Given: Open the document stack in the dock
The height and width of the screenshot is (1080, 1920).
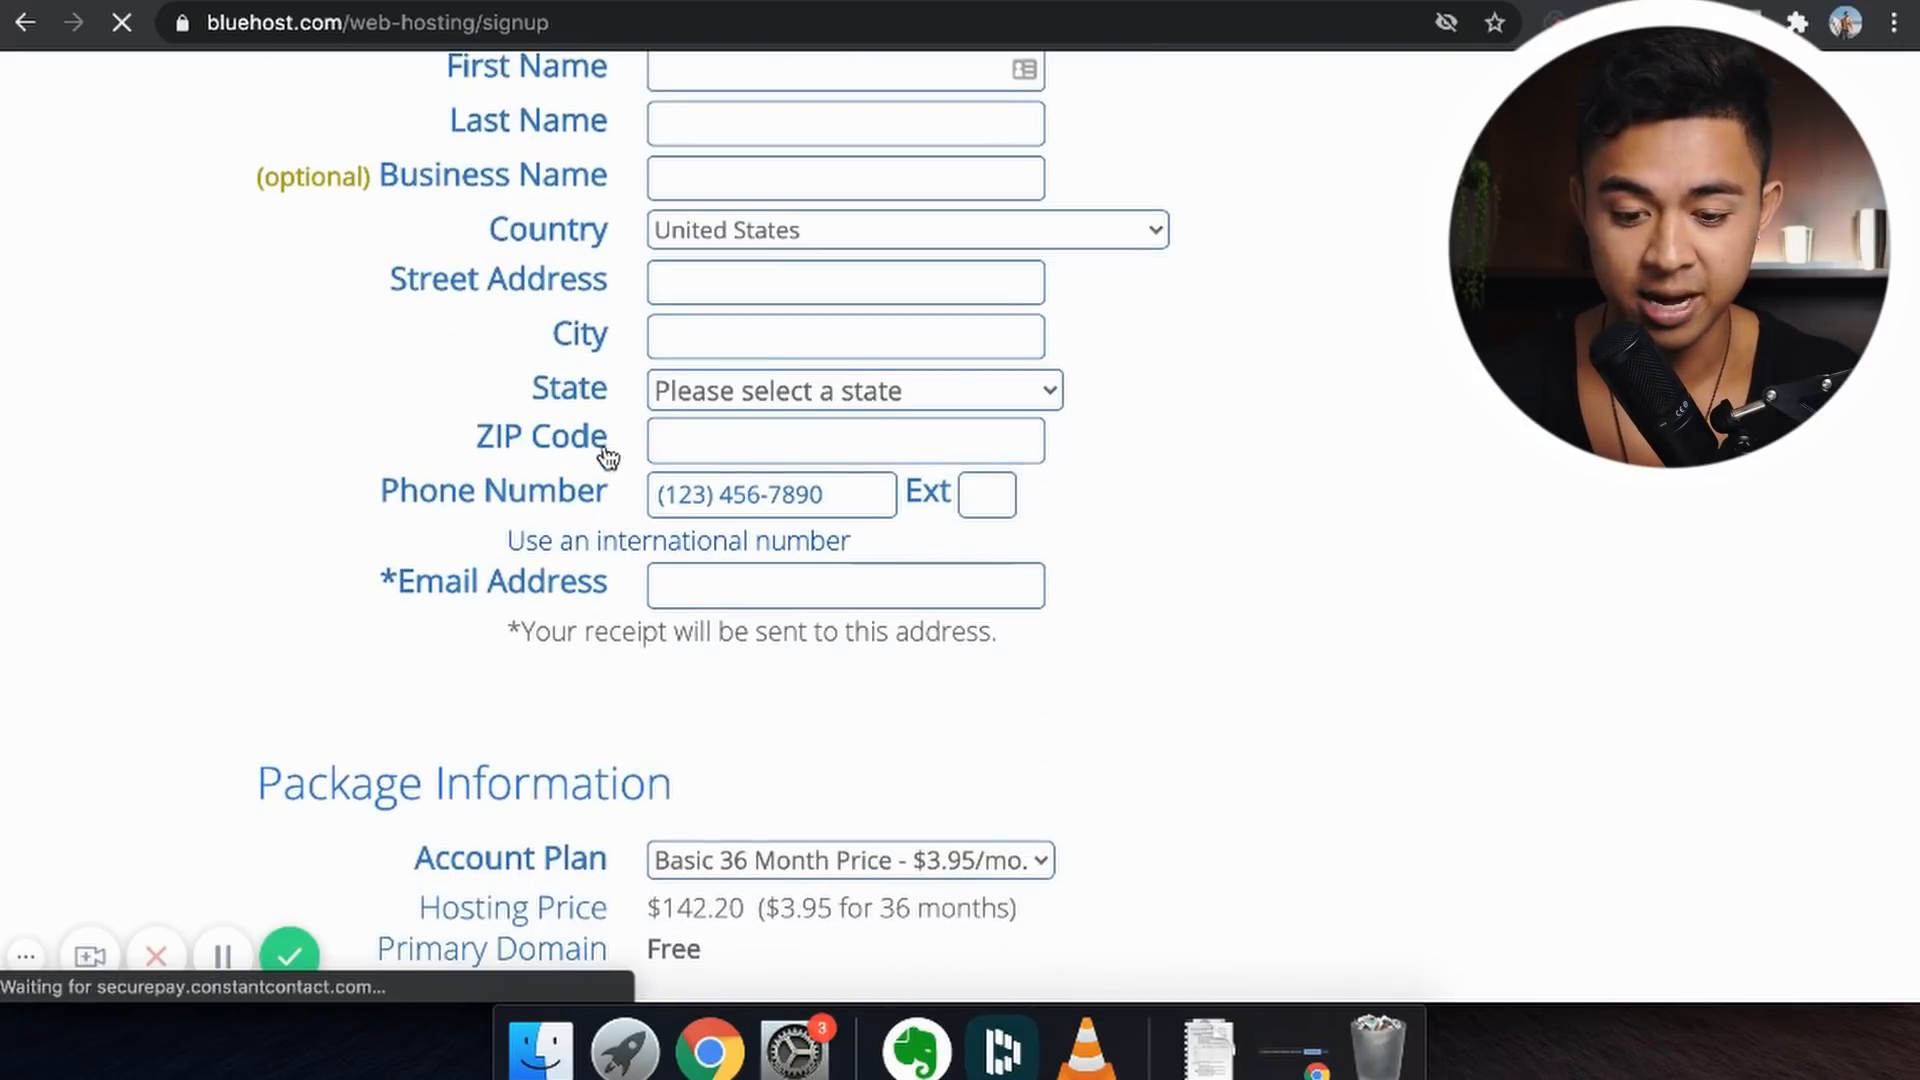Looking at the screenshot, I should [1209, 1050].
